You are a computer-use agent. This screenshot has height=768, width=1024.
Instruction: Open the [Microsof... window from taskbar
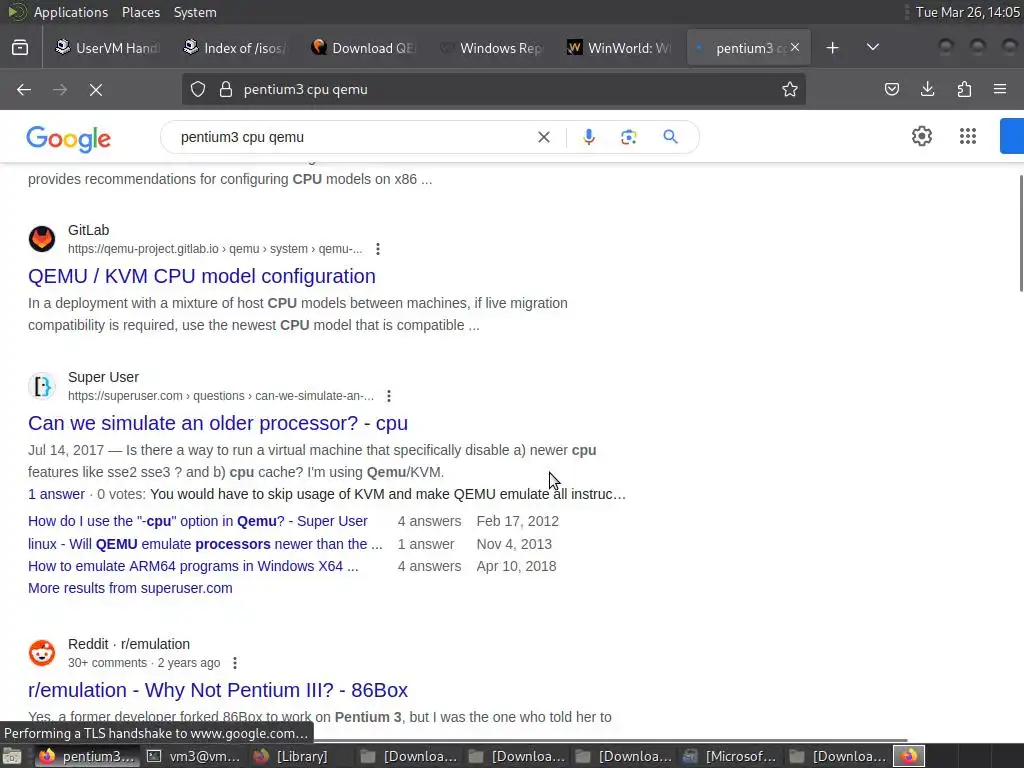729,756
